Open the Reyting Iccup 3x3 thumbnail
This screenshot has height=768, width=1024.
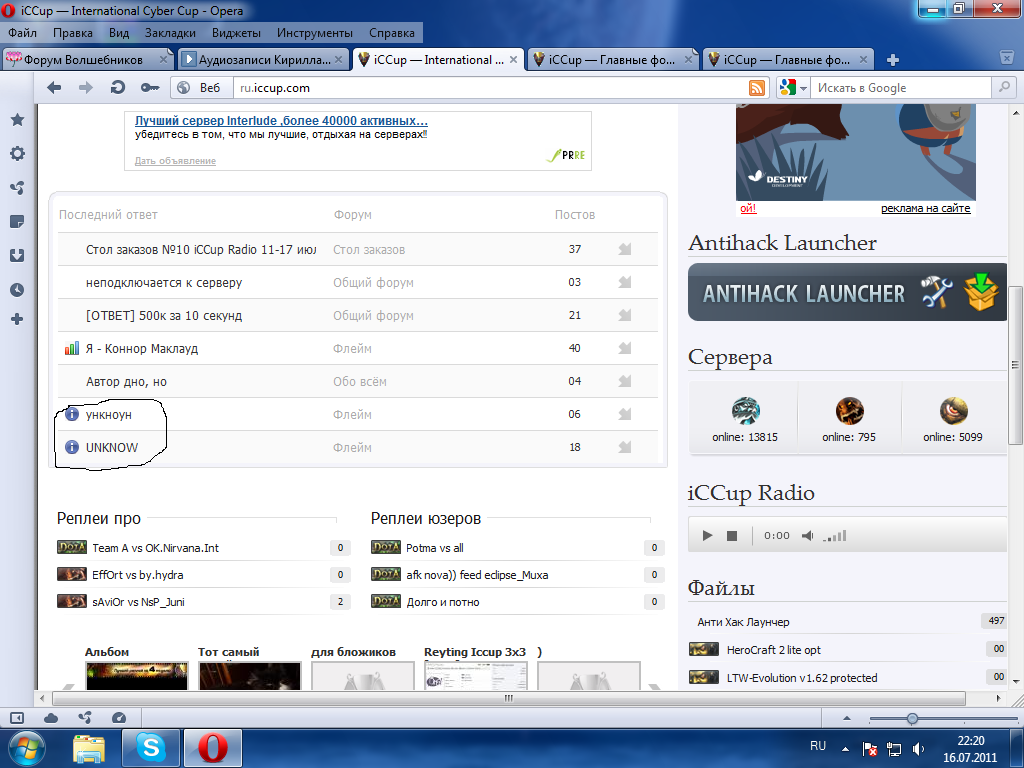click(475, 677)
